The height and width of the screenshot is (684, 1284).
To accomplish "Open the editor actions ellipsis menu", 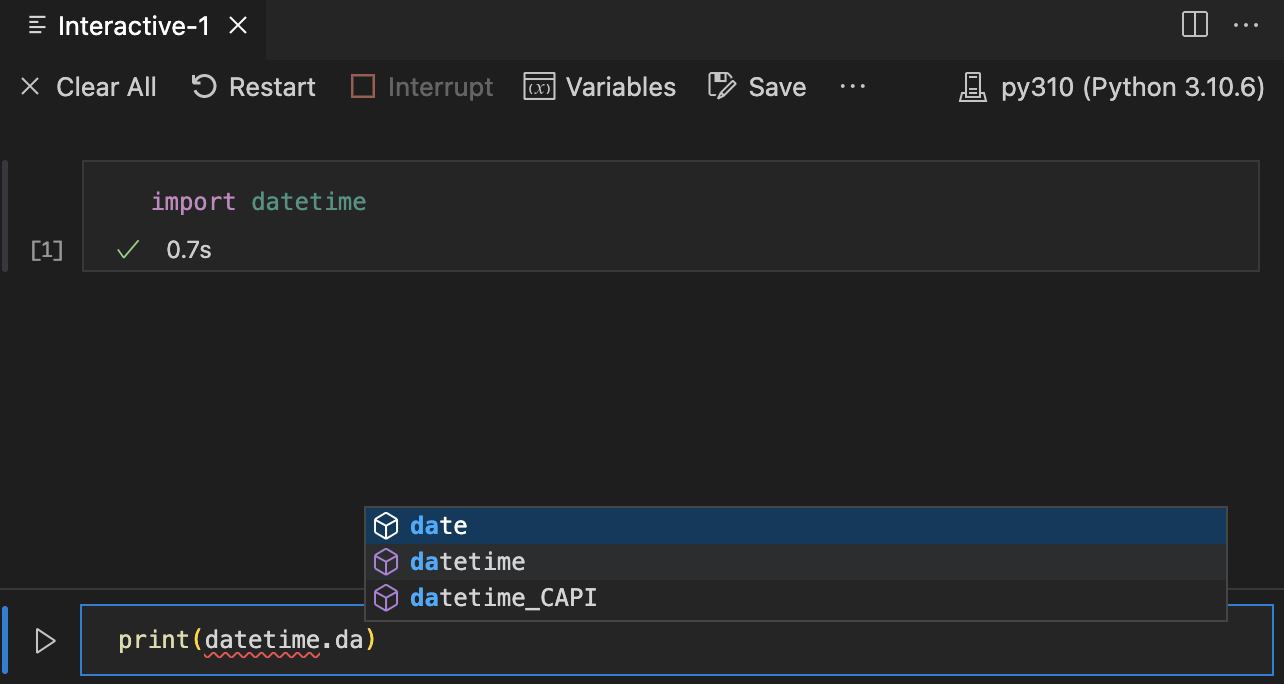I will coord(1246,25).
